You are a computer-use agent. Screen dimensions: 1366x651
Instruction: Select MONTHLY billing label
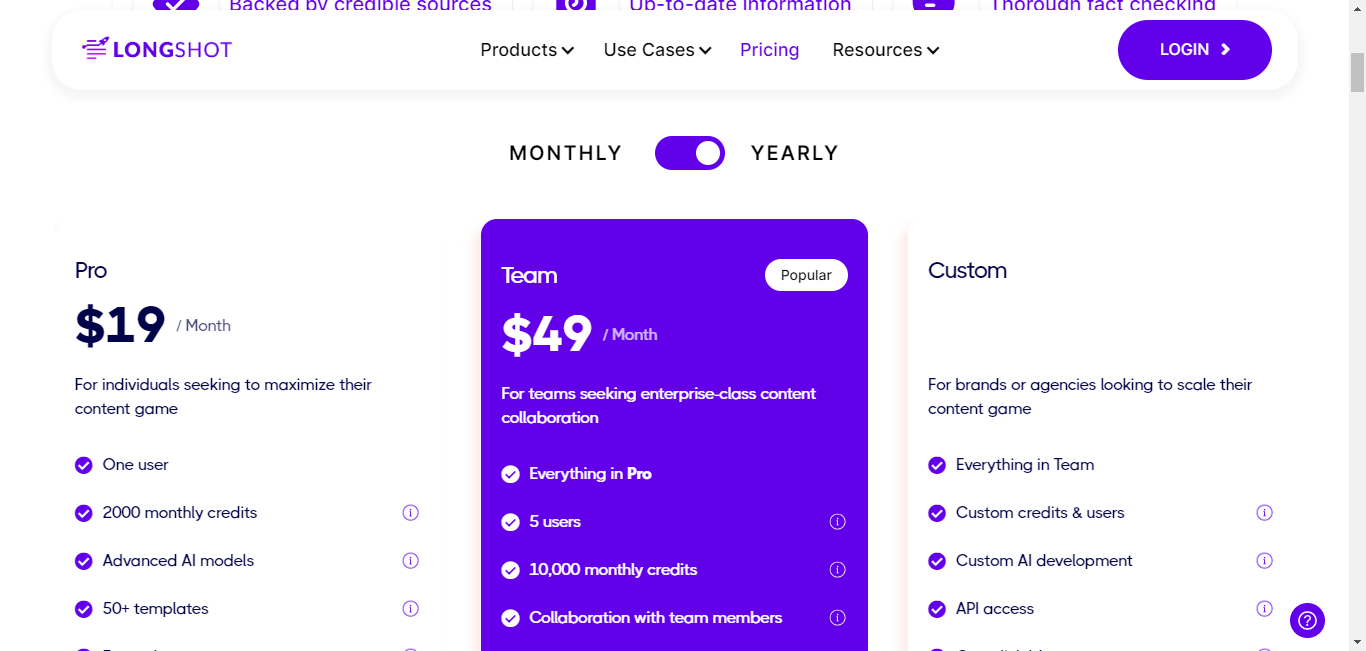tap(566, 153)
